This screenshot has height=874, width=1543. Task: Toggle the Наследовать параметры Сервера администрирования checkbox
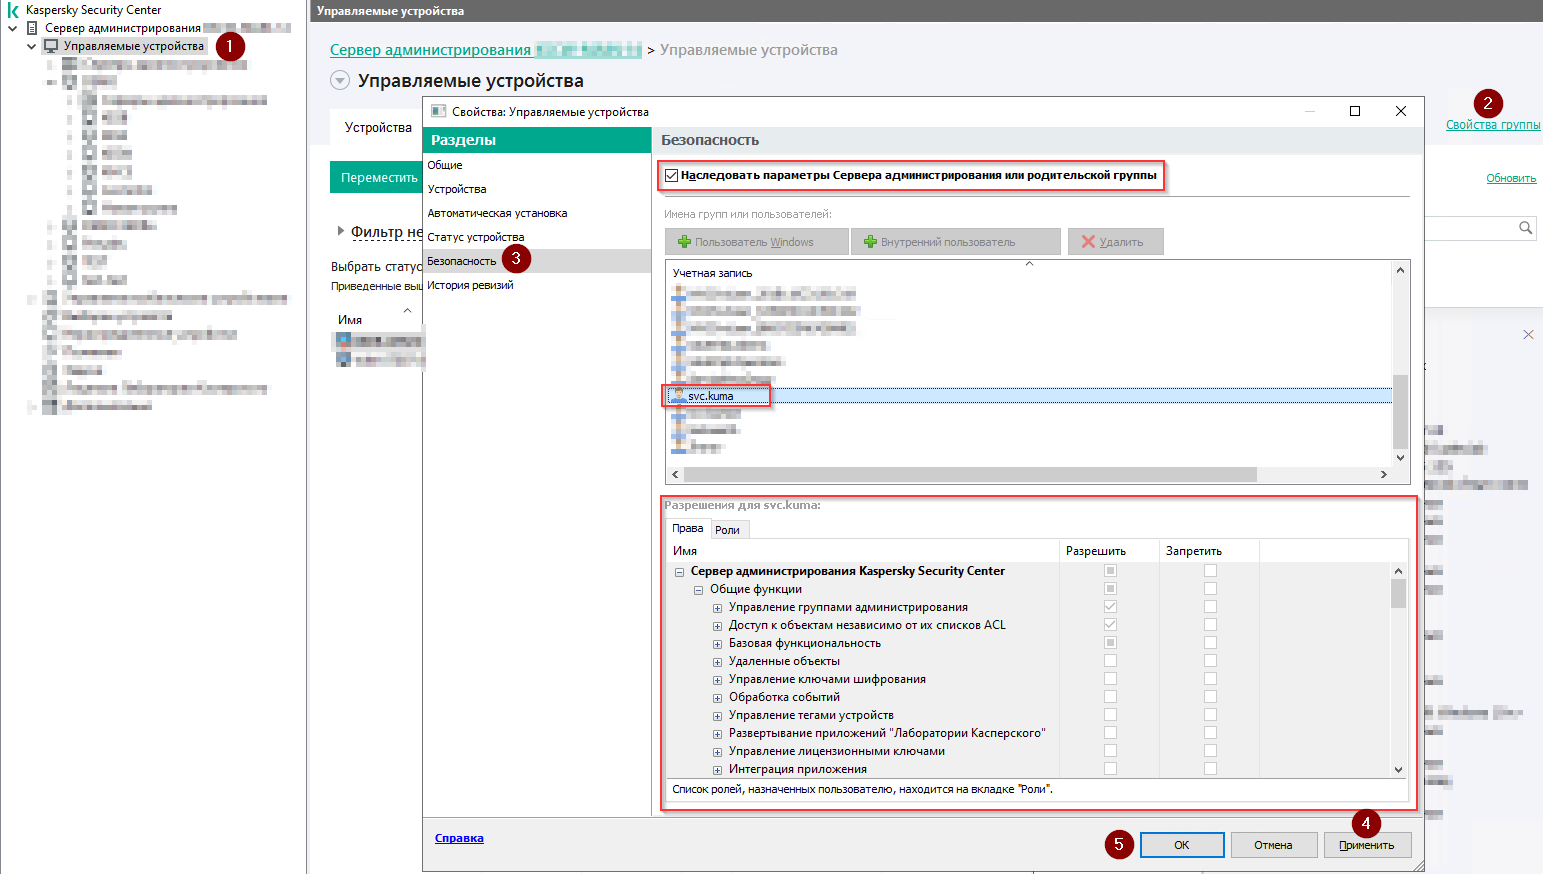coord(672,176)
